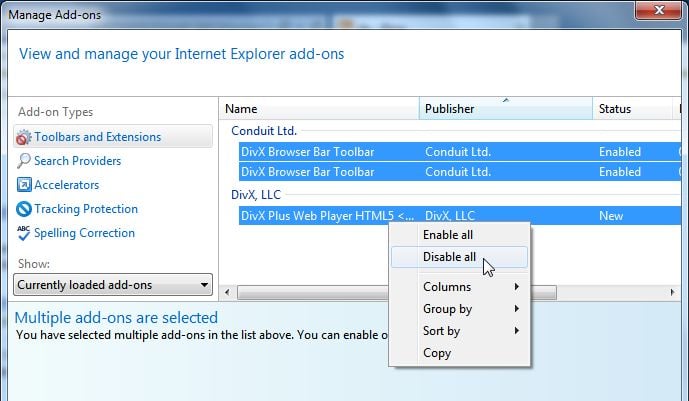Image resolution: width=689 pixels, height=401 pixels.
Task: Select Search Providers add-on type
Action: 77,161
